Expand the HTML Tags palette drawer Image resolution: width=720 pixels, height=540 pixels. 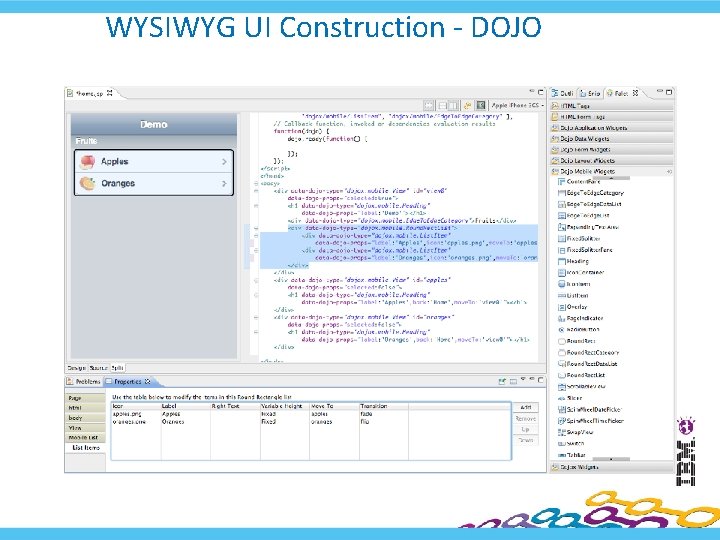[611, 106]
